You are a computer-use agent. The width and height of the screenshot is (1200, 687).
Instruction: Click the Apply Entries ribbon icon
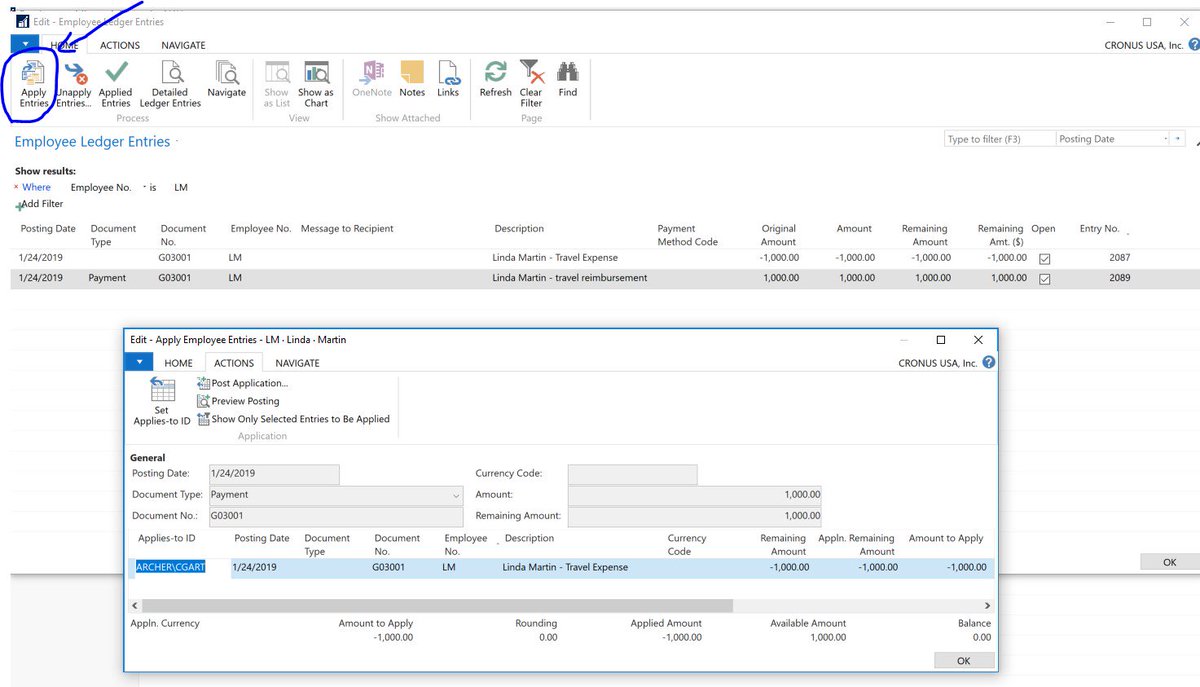33,84
